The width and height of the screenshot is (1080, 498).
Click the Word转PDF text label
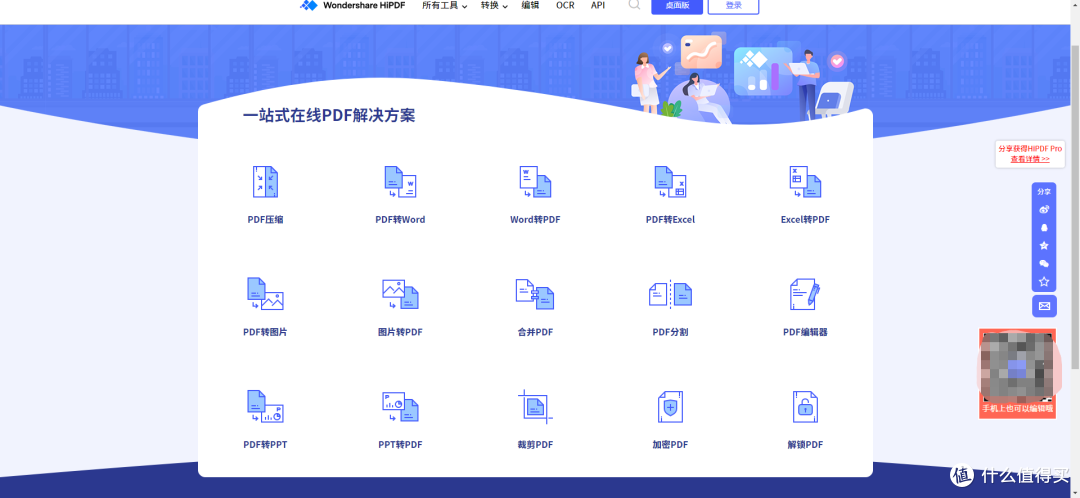click(x=535, y=220)
